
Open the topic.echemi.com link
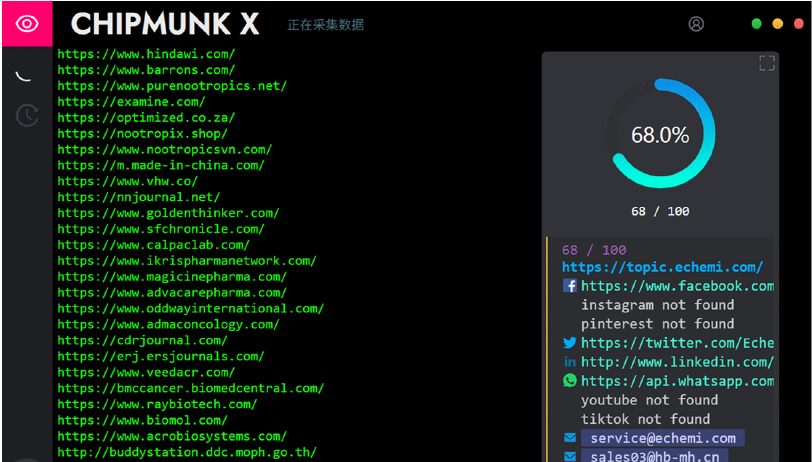click(x=662, y=267)
